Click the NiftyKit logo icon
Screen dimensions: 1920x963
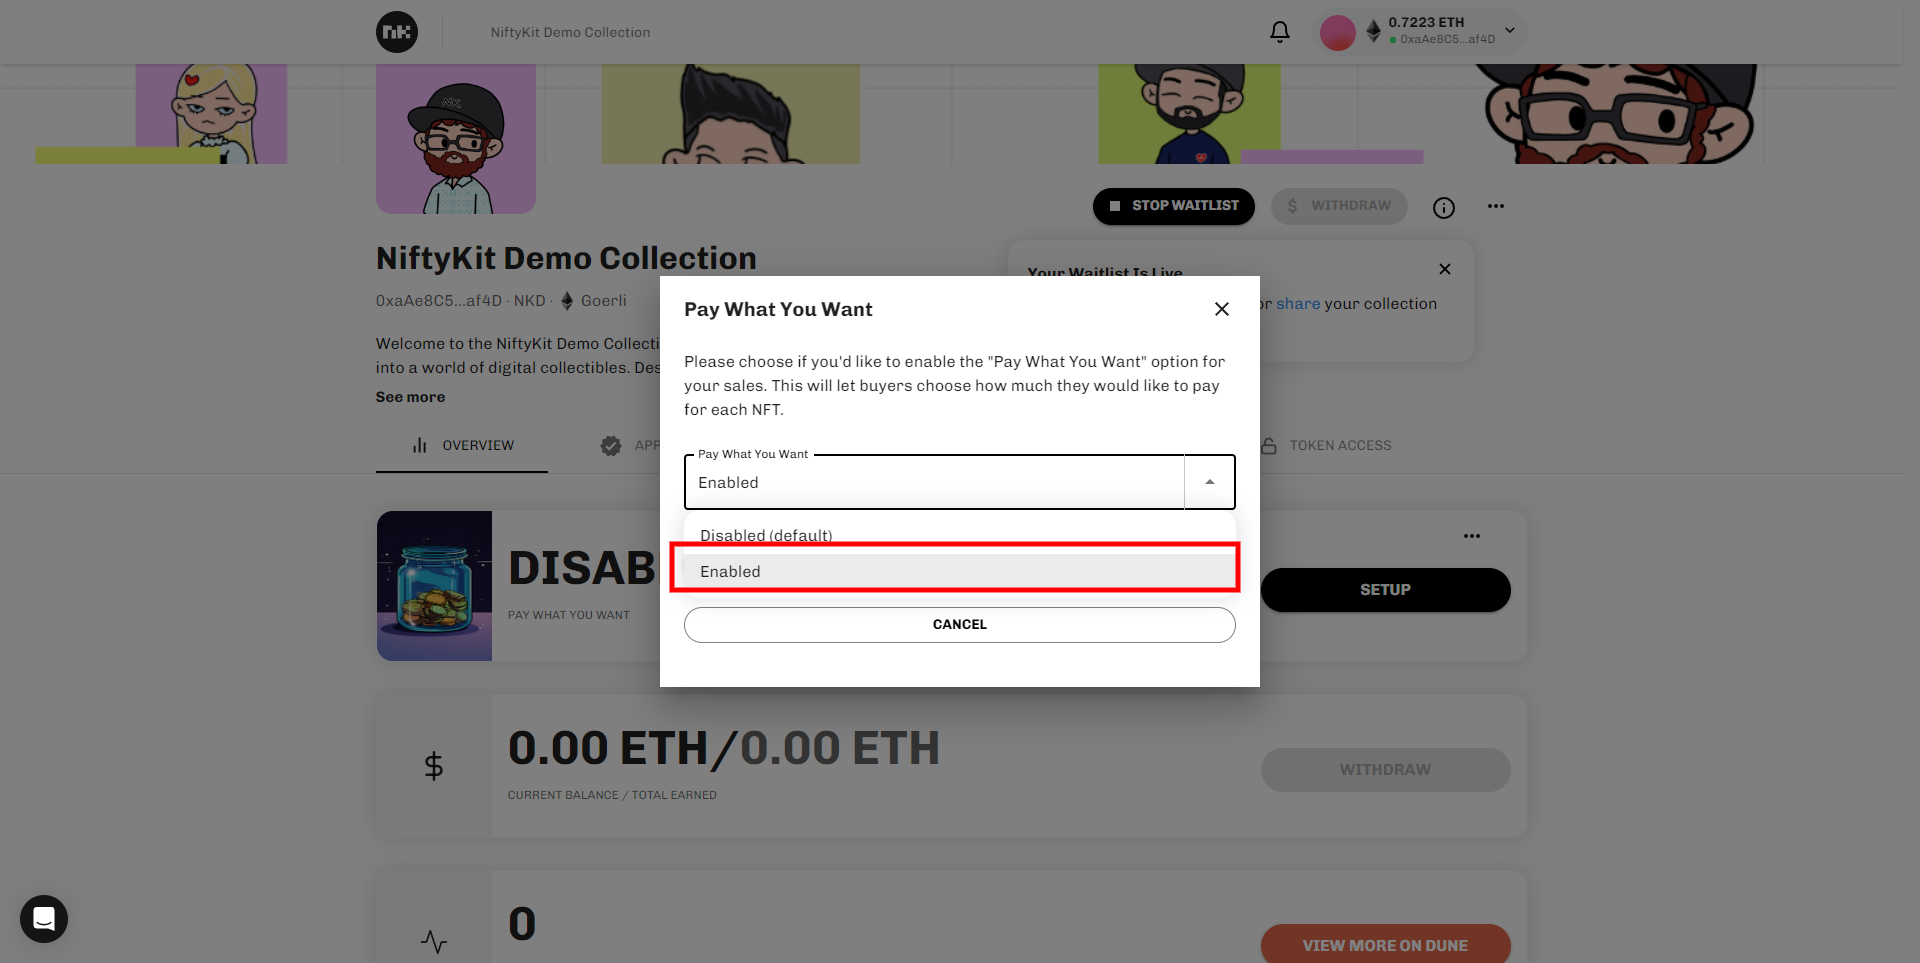point(397,32)
